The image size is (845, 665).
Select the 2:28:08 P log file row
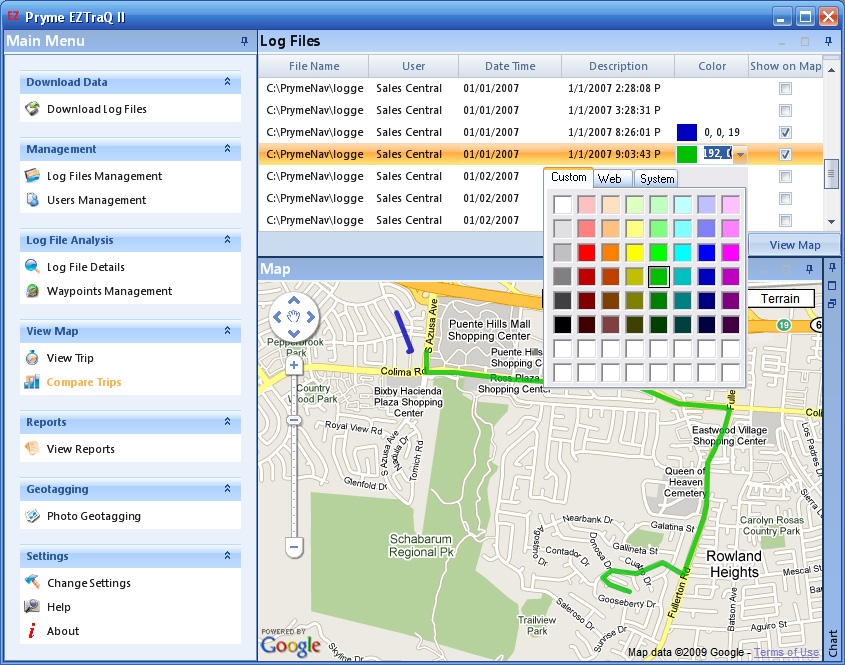point(541,88)
